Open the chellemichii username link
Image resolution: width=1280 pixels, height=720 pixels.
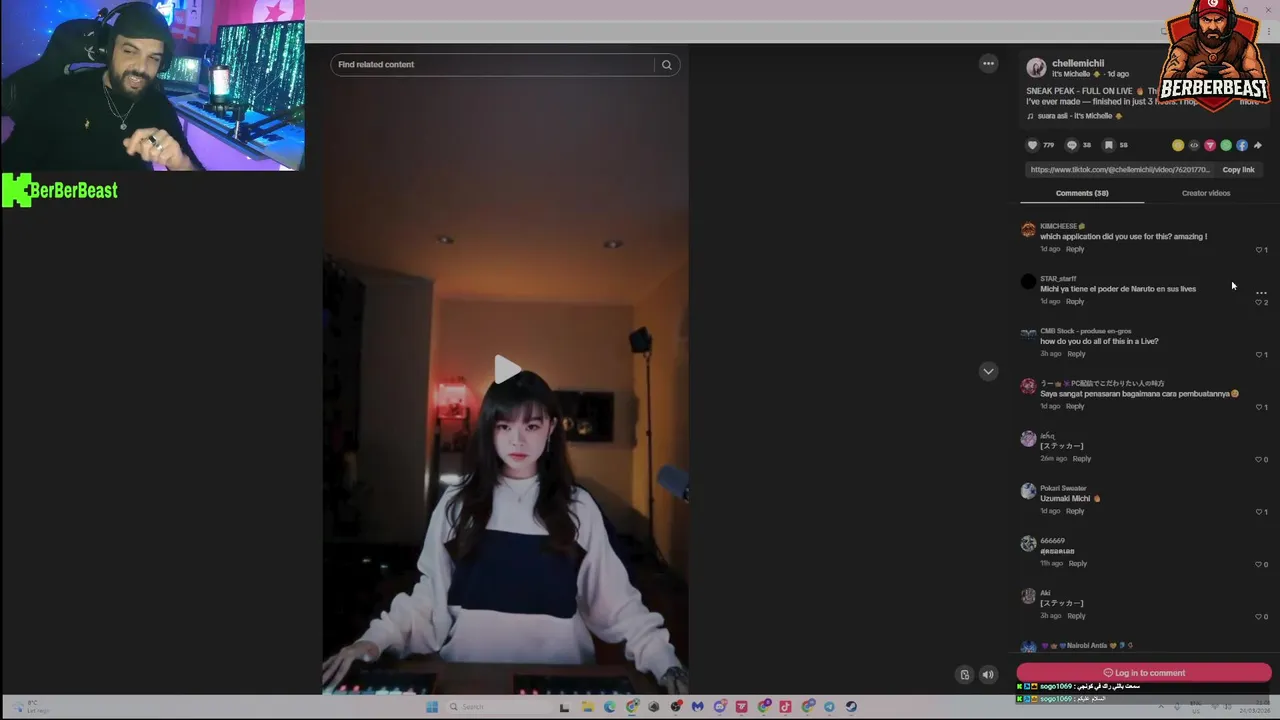tap(1078, 63)
